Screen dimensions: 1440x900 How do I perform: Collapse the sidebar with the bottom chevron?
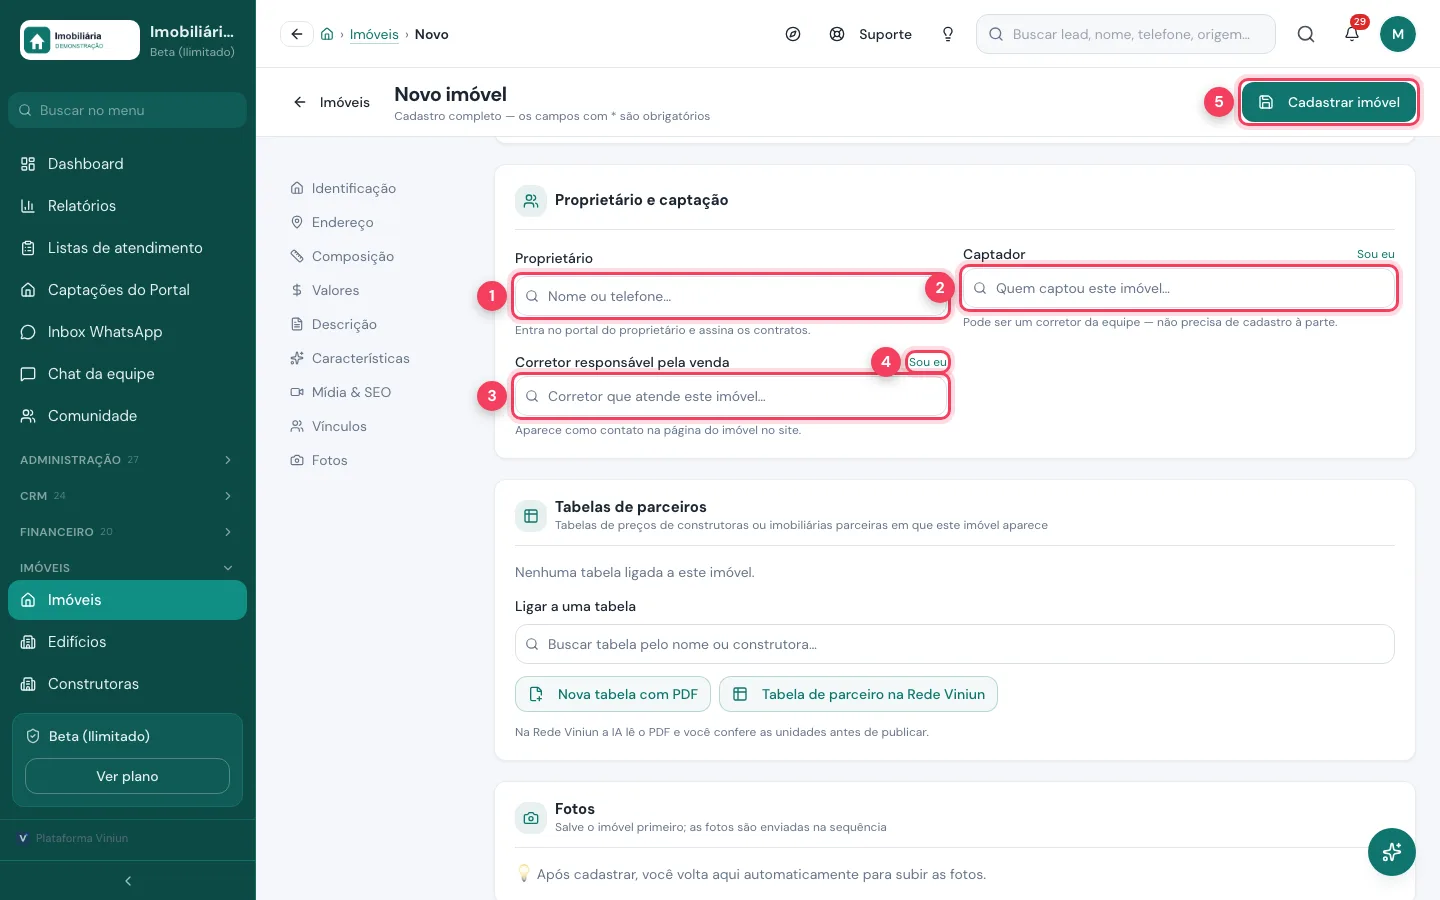point(128,881)
